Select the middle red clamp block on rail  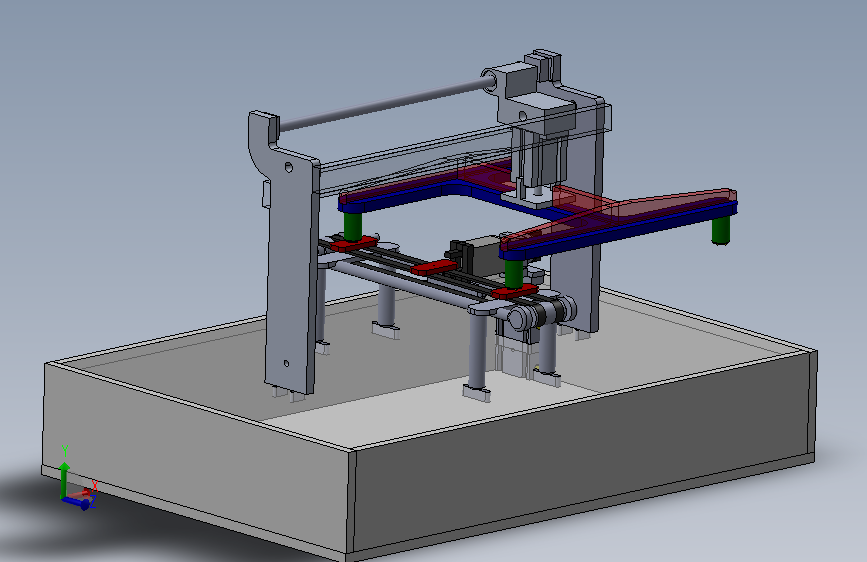click(434, 268)
